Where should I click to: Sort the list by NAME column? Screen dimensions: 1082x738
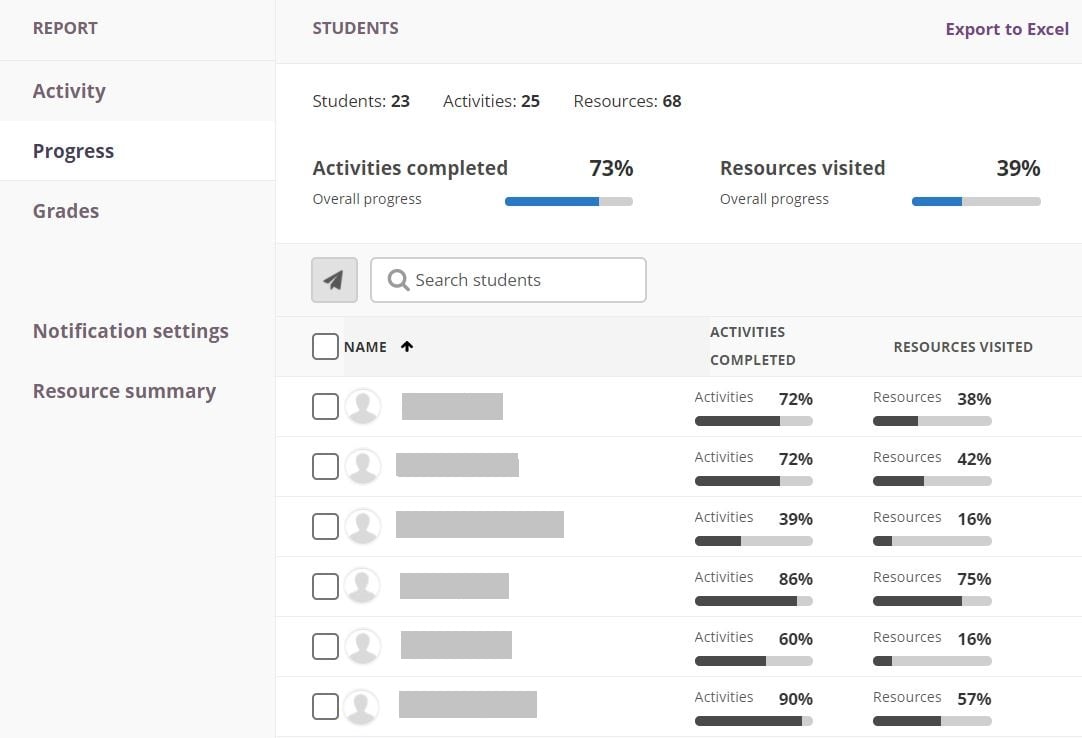[x=365, y=347]
